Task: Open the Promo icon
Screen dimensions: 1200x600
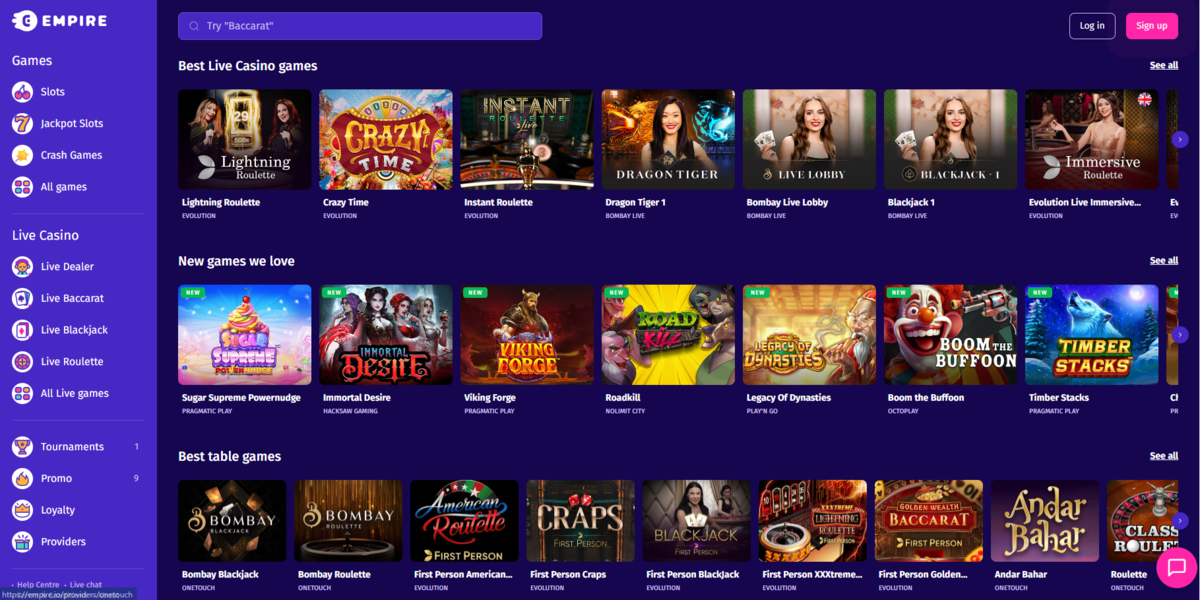Action: [22, 478]
